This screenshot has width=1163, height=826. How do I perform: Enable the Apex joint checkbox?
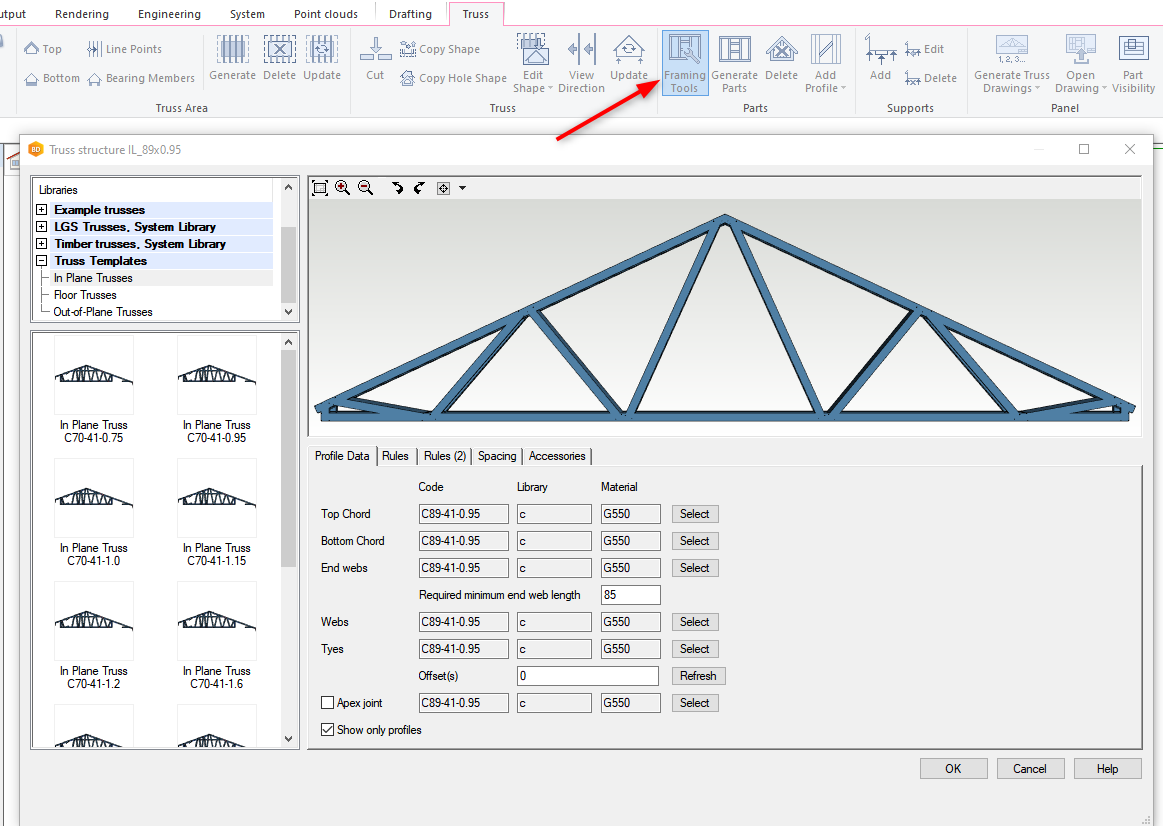click(x=327, y=703)
